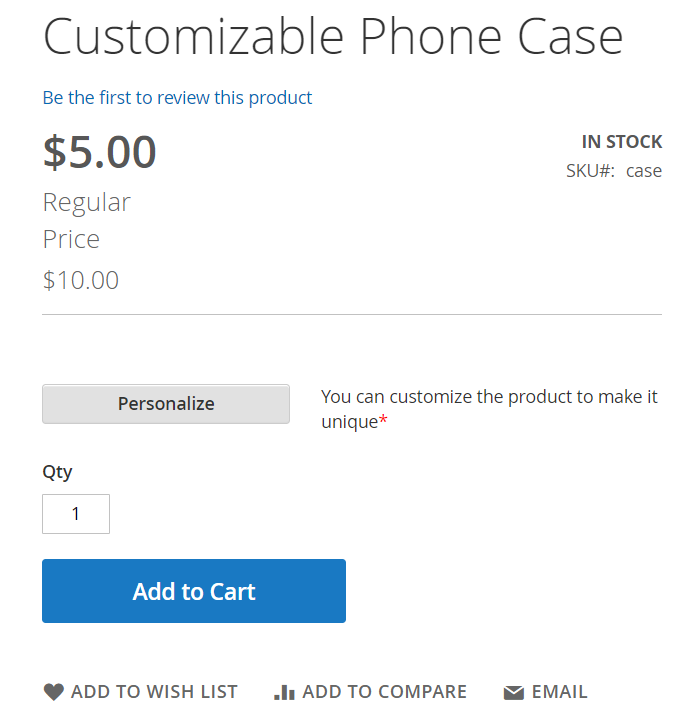Click the $5.00 special price
This screenshot has width=684, height=727.
(100, 152)
